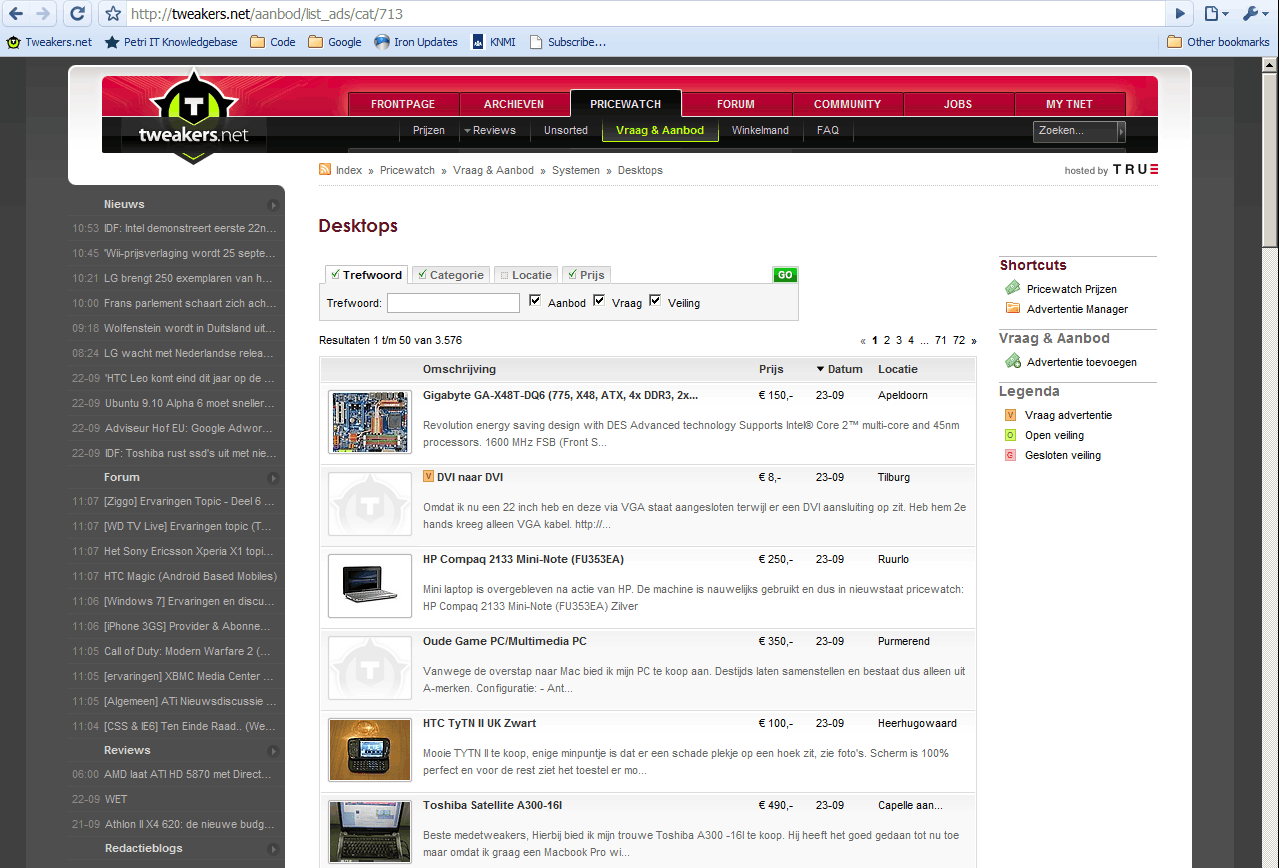Viewport: 1279px width, 868px height.
Task: Click the Trefwoord text input field
Action: coord(453,302)
